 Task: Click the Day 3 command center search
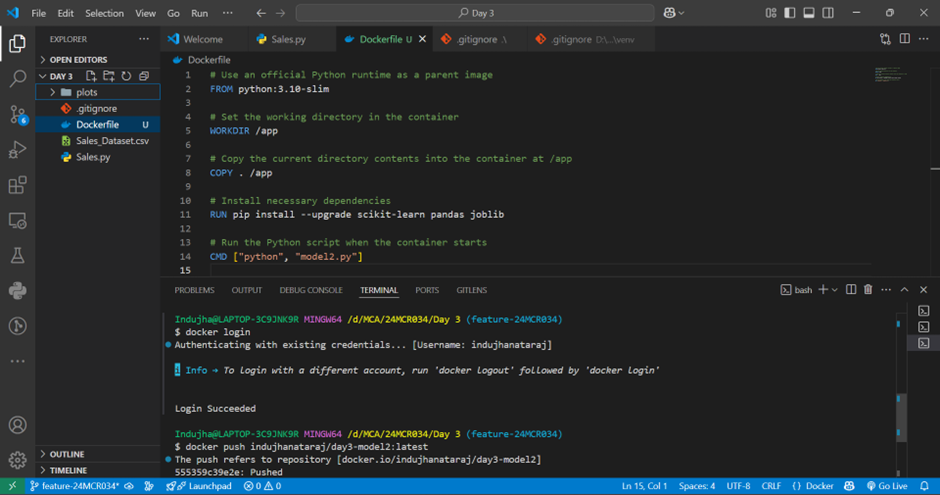[x=475, y=13]
